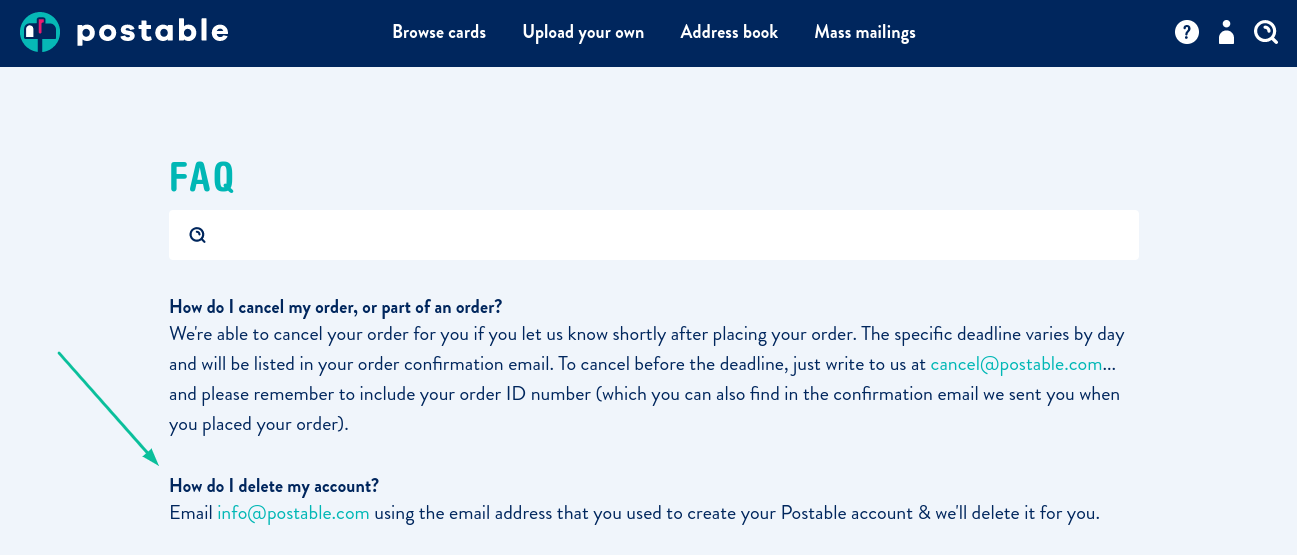
Task: Click the delete account answer sentence
Action: (634, 514)
